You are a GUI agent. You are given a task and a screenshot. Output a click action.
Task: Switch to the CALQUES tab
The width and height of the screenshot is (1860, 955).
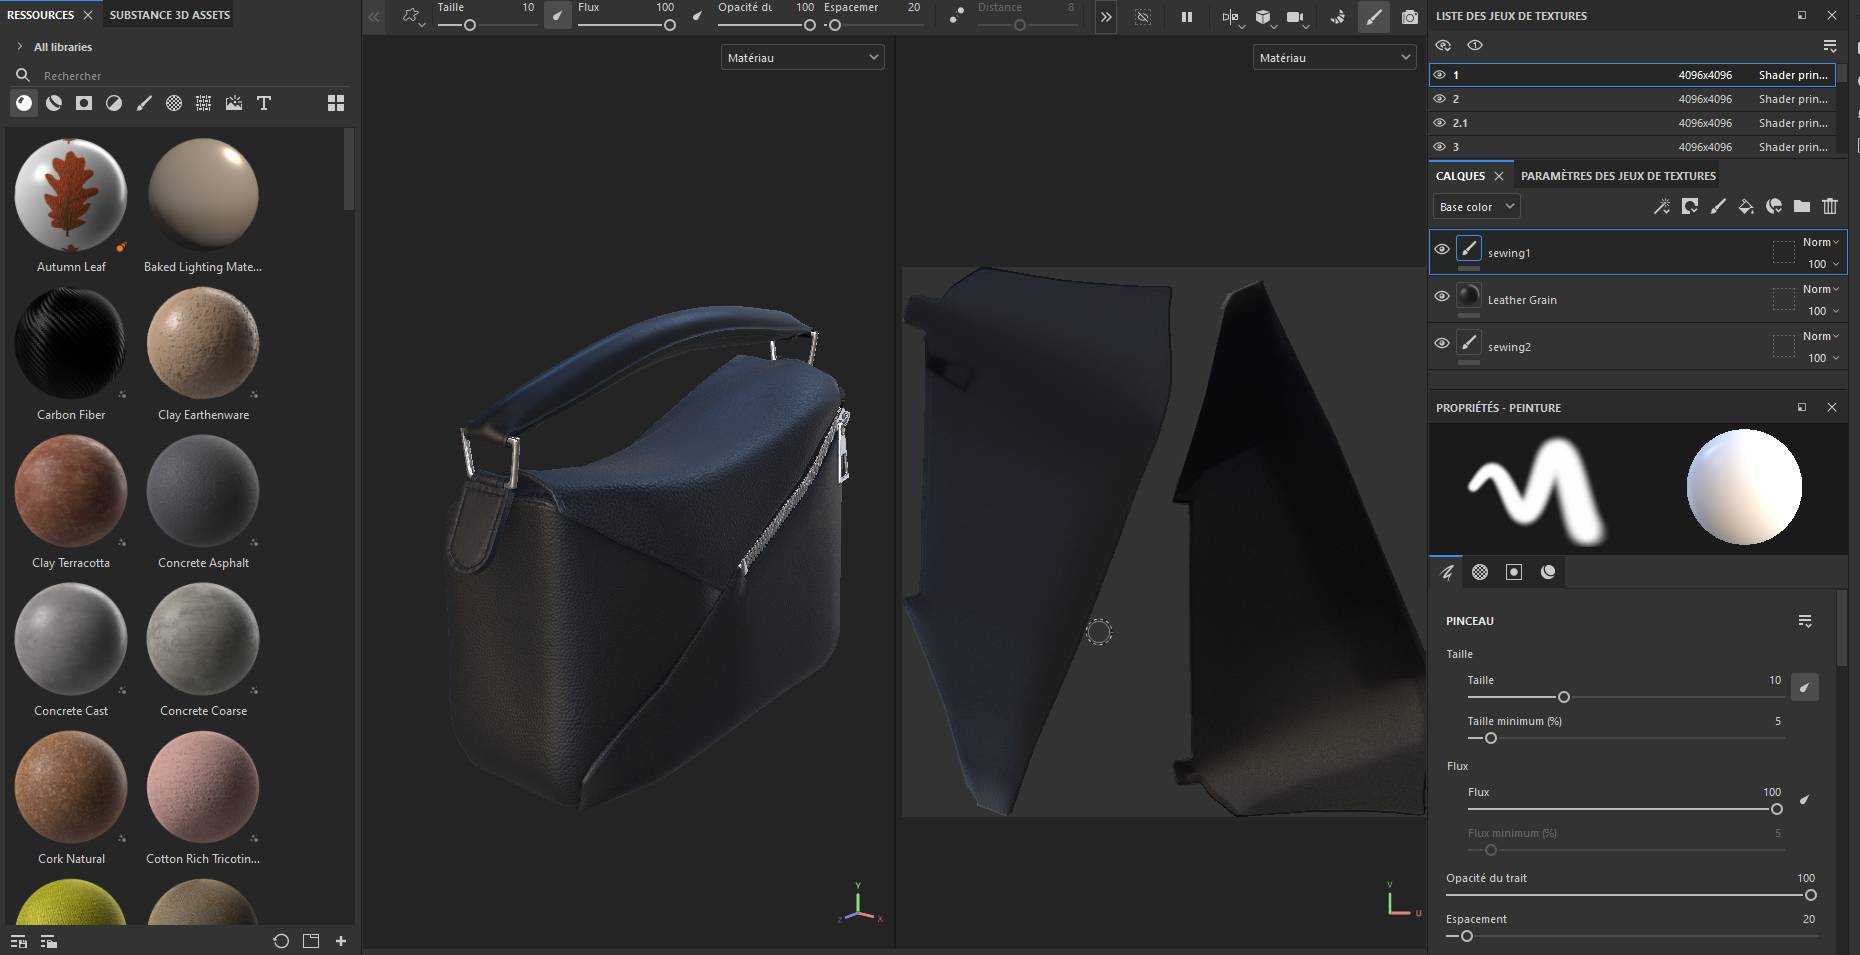1460,176
